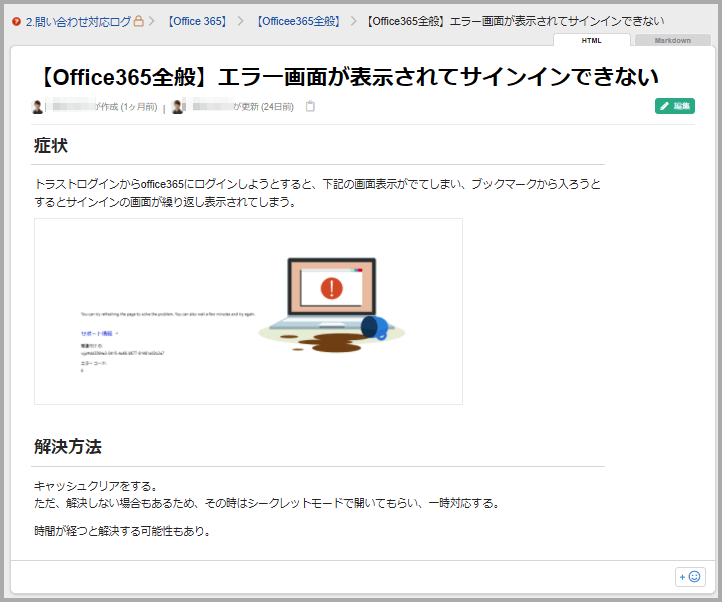
Task: Open the error screen screenshot image
Action: coord(249,312)
